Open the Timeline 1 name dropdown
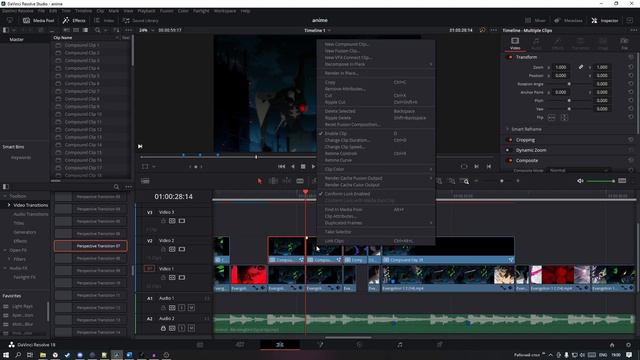This screenshot has height=360, width=640. (317, 30)
